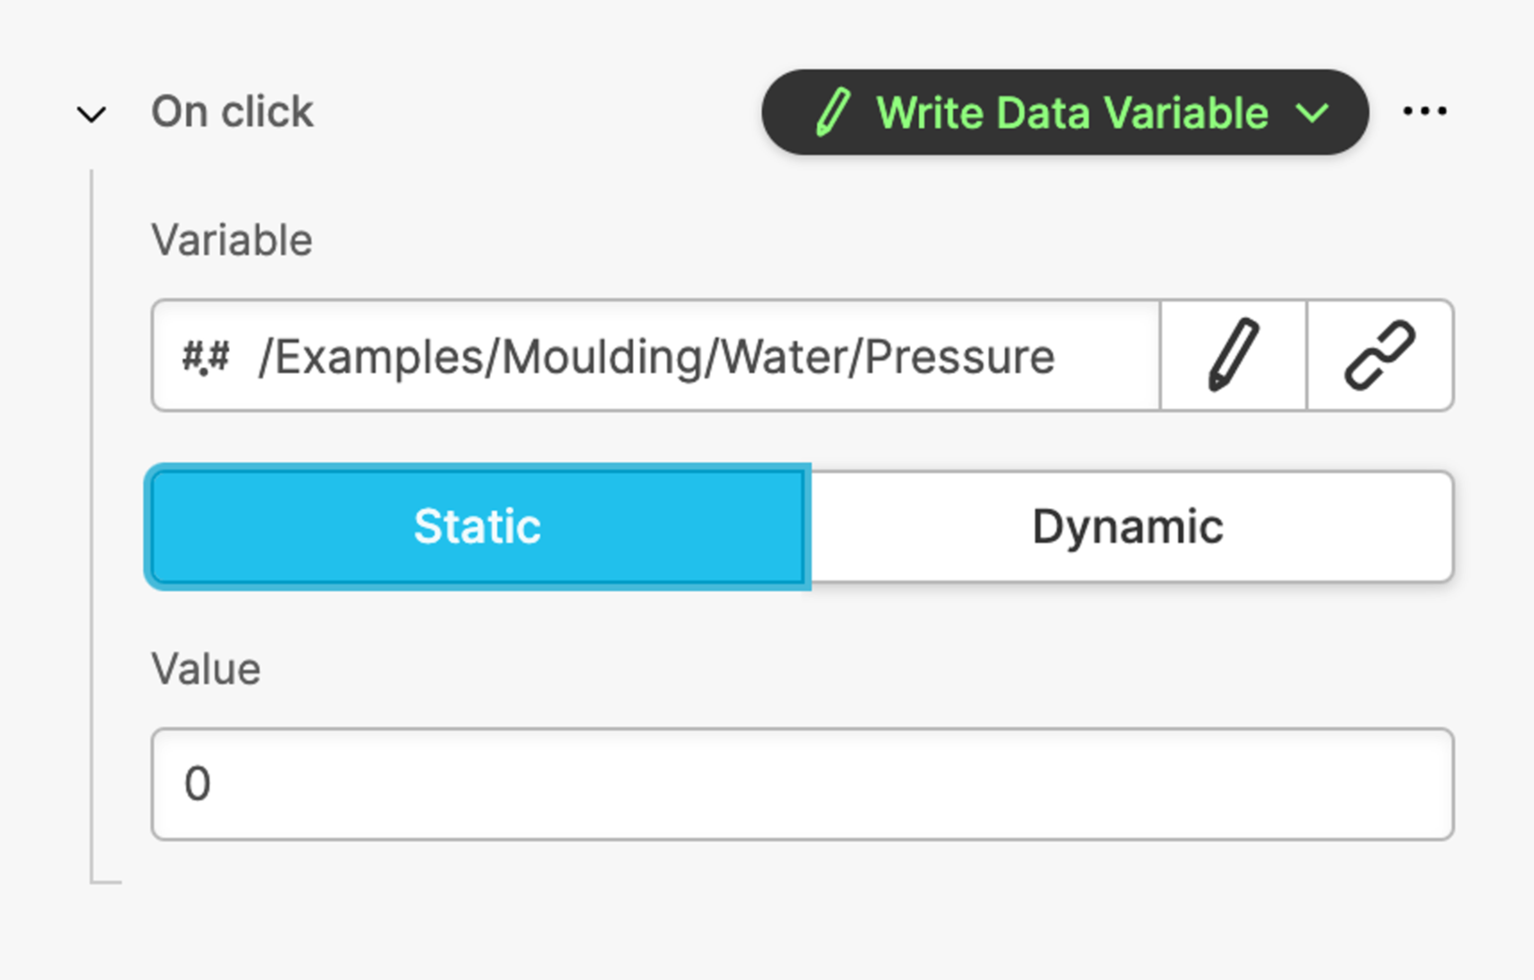This screenshot has height=980, width=1534.
Task: Click the #.# number type icon
Action: coord(205,357)
